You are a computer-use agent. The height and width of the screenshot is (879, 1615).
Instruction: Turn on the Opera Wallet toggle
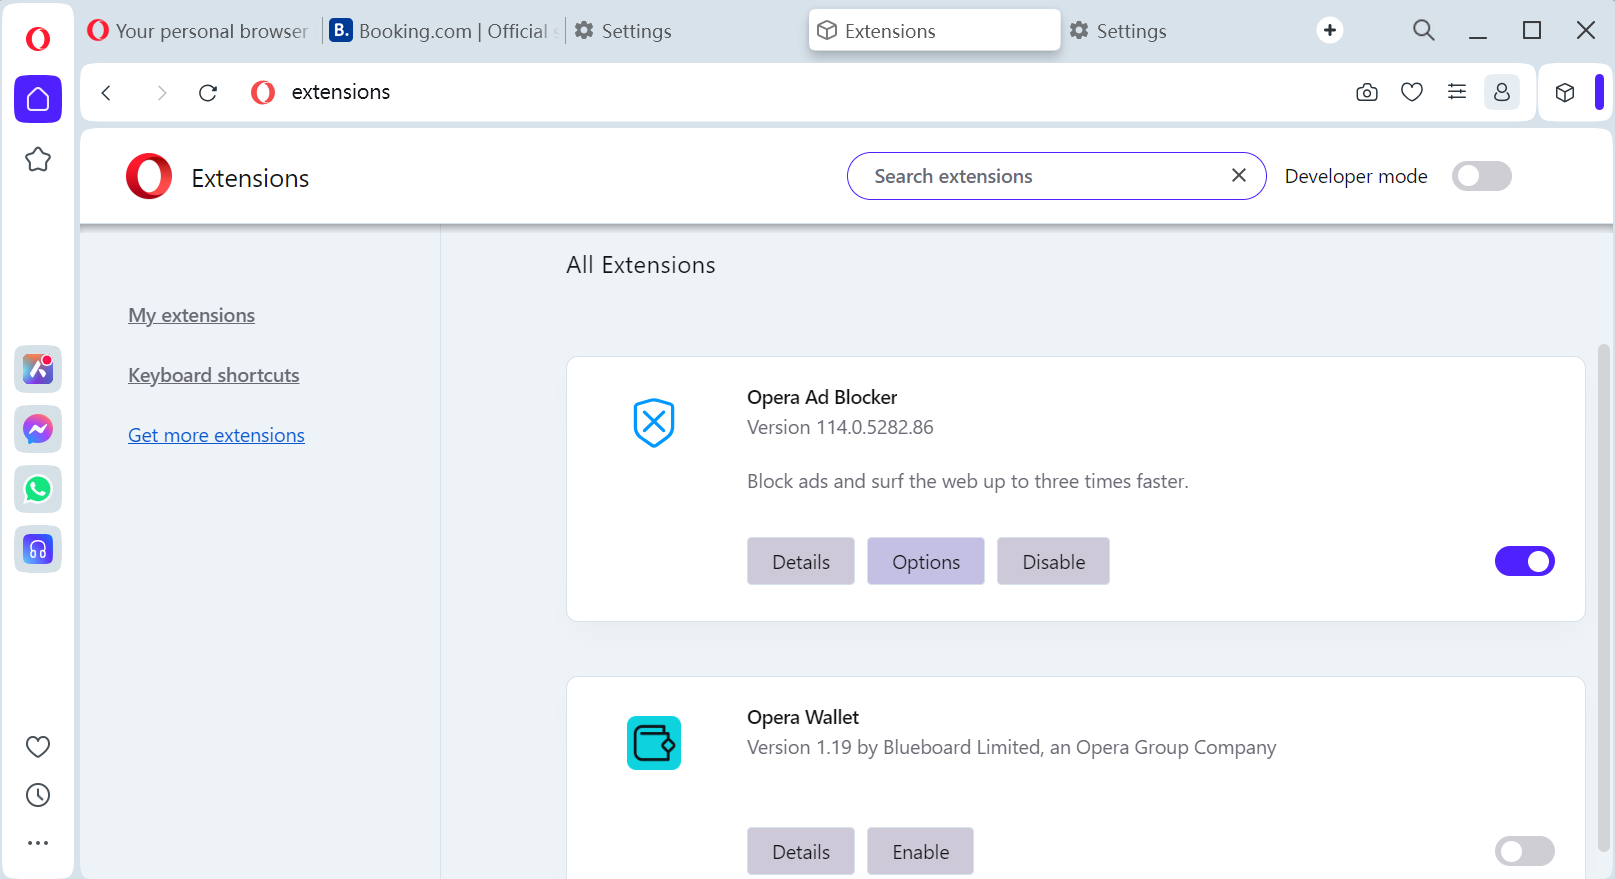point(1524,851)
